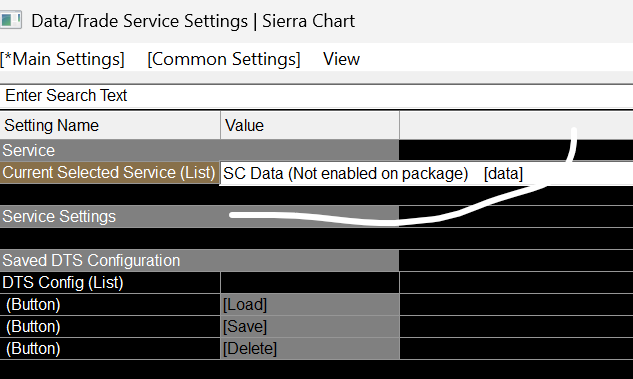This screenshot has height=379, width=633.
Task: Collapse the Service Settings section header
Action: point(199,217)
